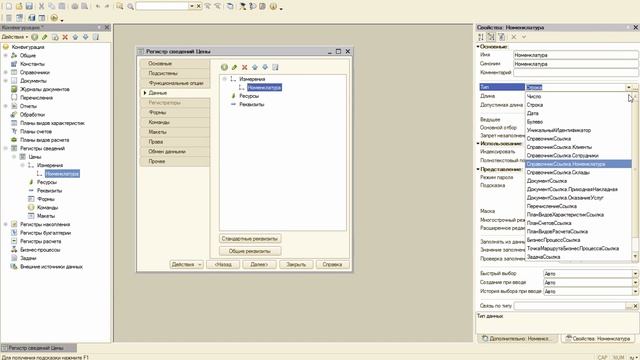The width and height of the screenshot is (640, 360).
Task: Switch to the Основные tab in Регистр сведений
Action: [175, 64]
